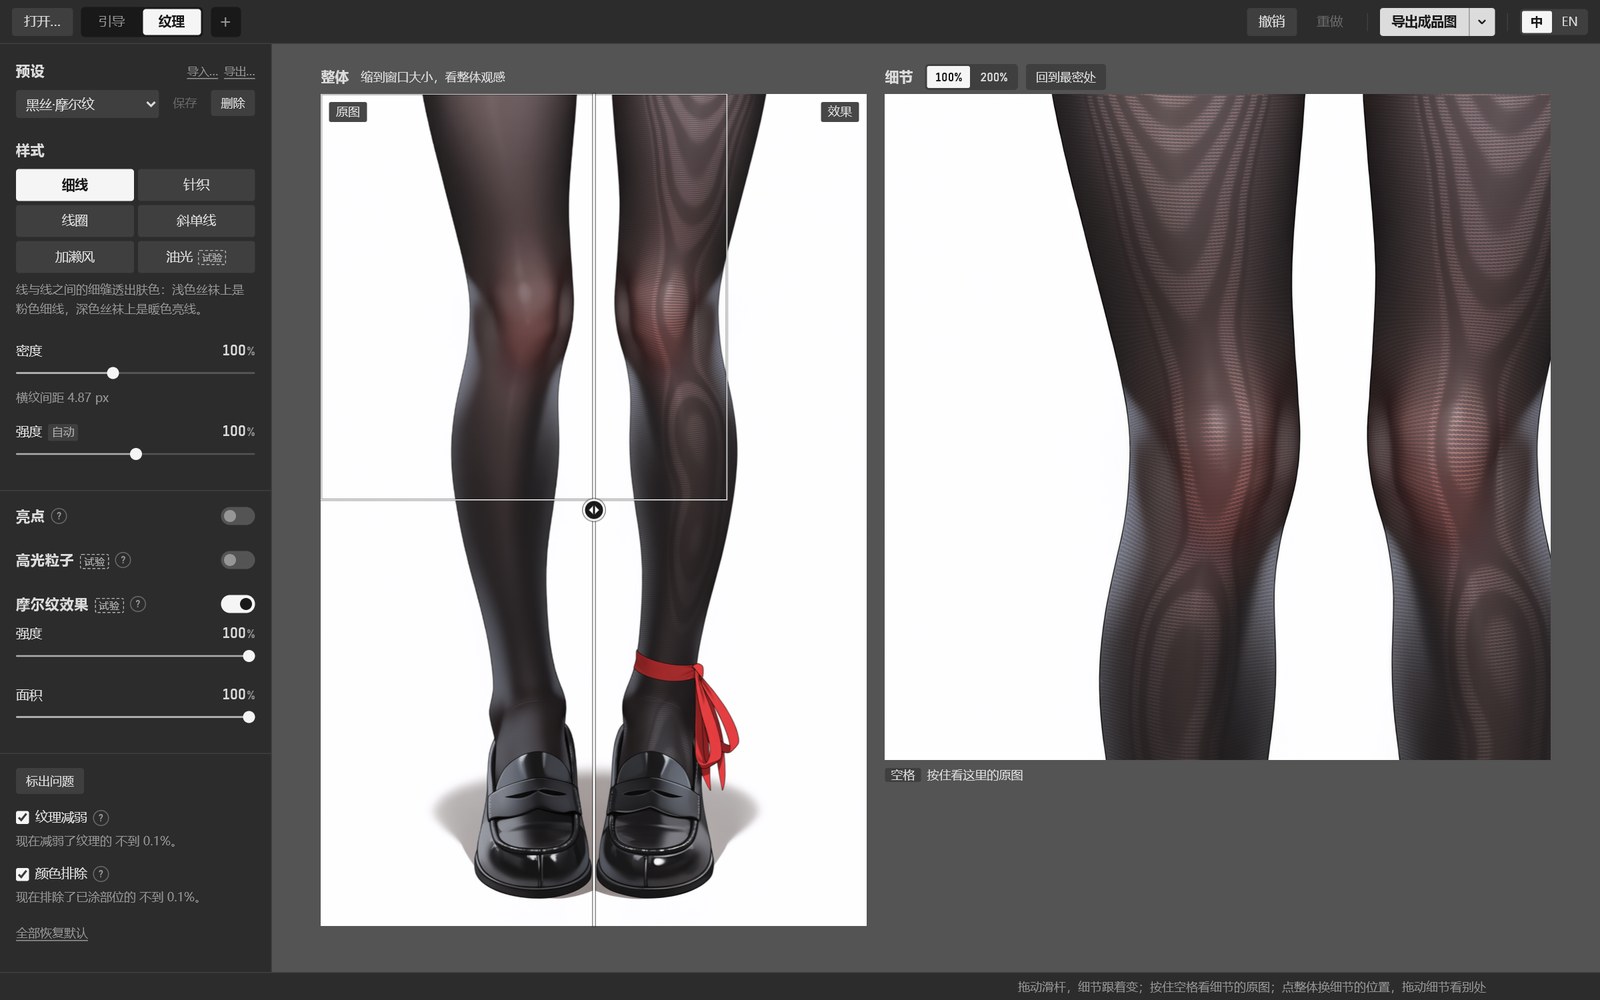
Task: Uncheck the 颜色排除 checkbox
Action: click(x=22, y=873)
